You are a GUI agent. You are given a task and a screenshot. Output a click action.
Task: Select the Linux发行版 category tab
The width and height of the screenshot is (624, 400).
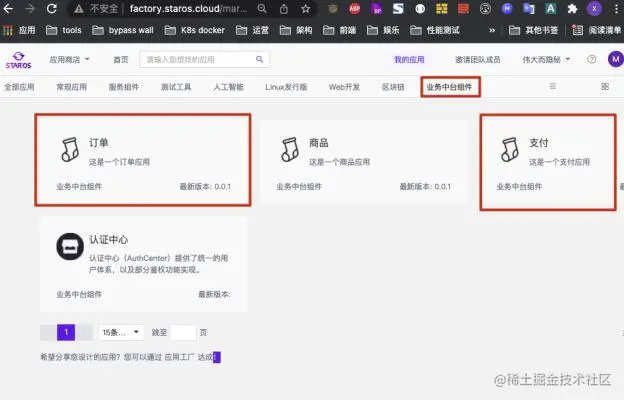(x=286, y=87)
